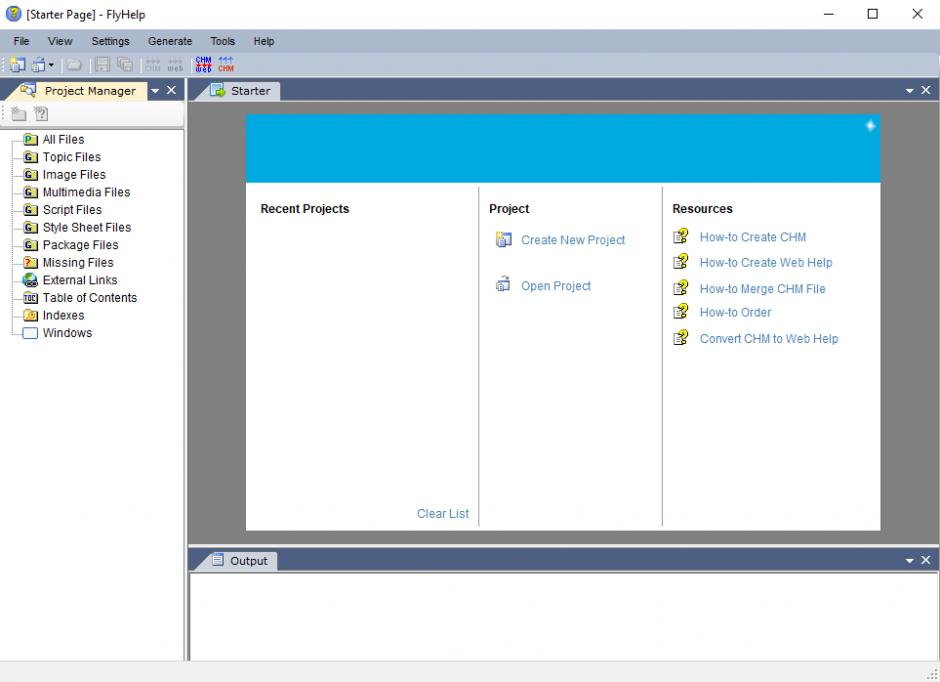The height and width of the screenshot is (682, 940).
Task: Click the help icon beside Convert CHM to Web Help
Action: coord(680,337)
